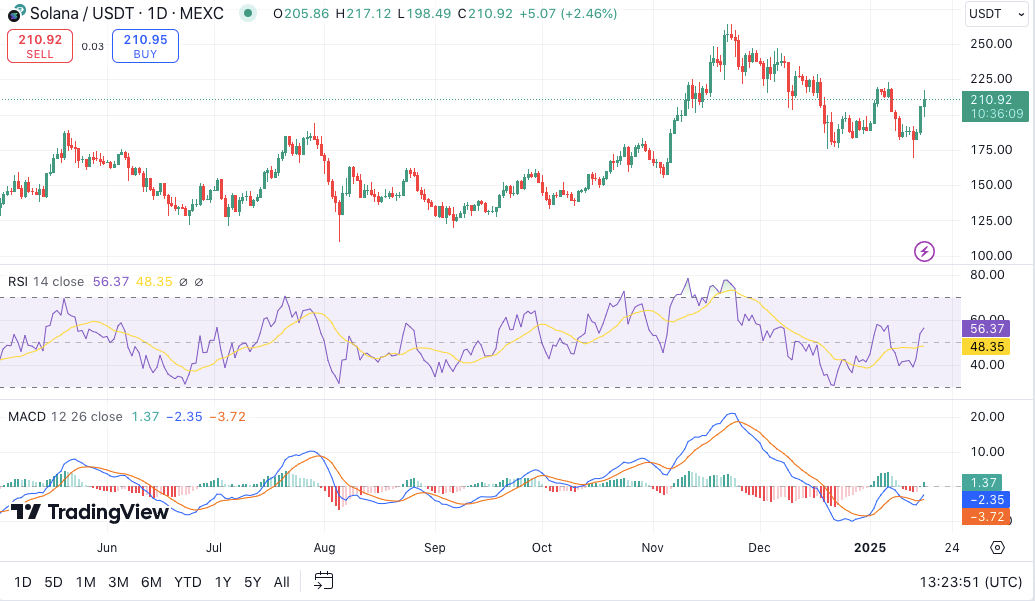Click the 2025 label on the time axis
Viewport: 1035px width, 601px height.
click(x=870, y=548)
